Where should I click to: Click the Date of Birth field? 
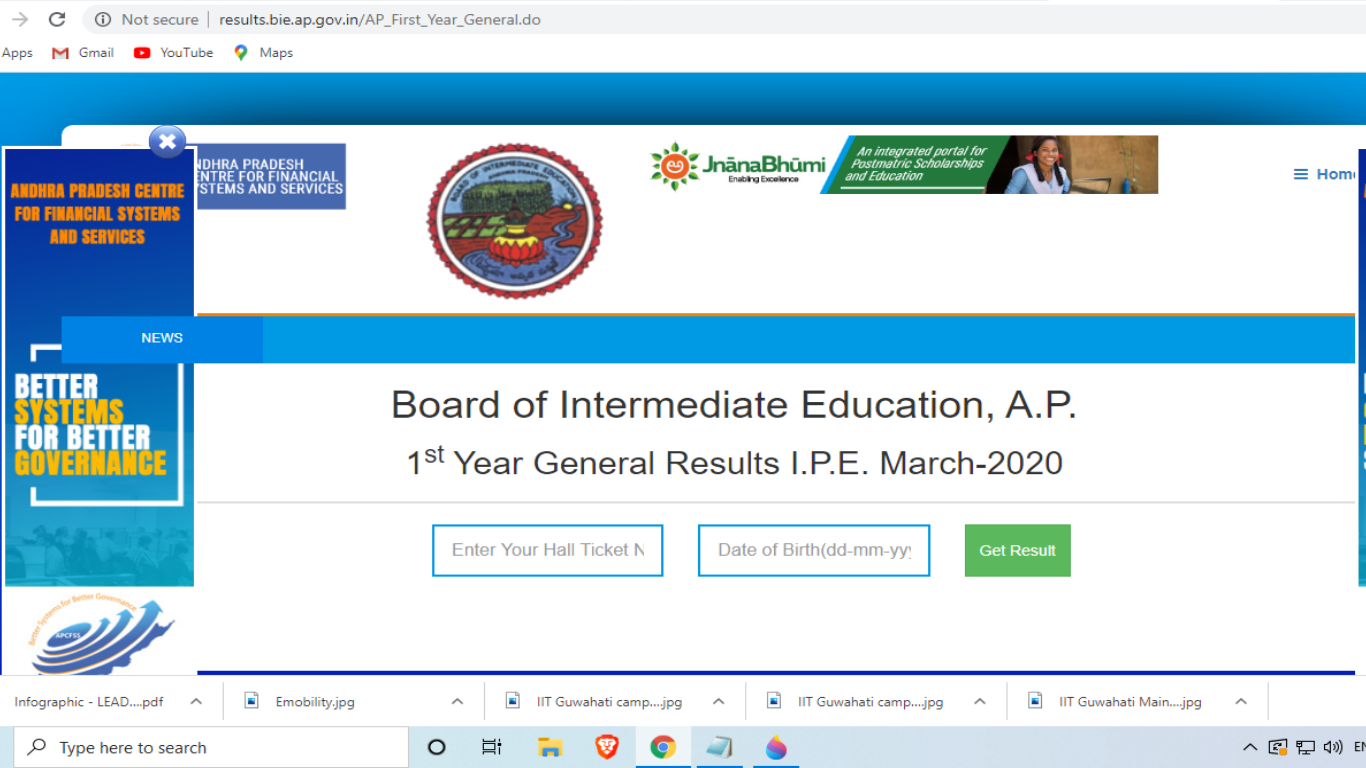pos(813,550)
